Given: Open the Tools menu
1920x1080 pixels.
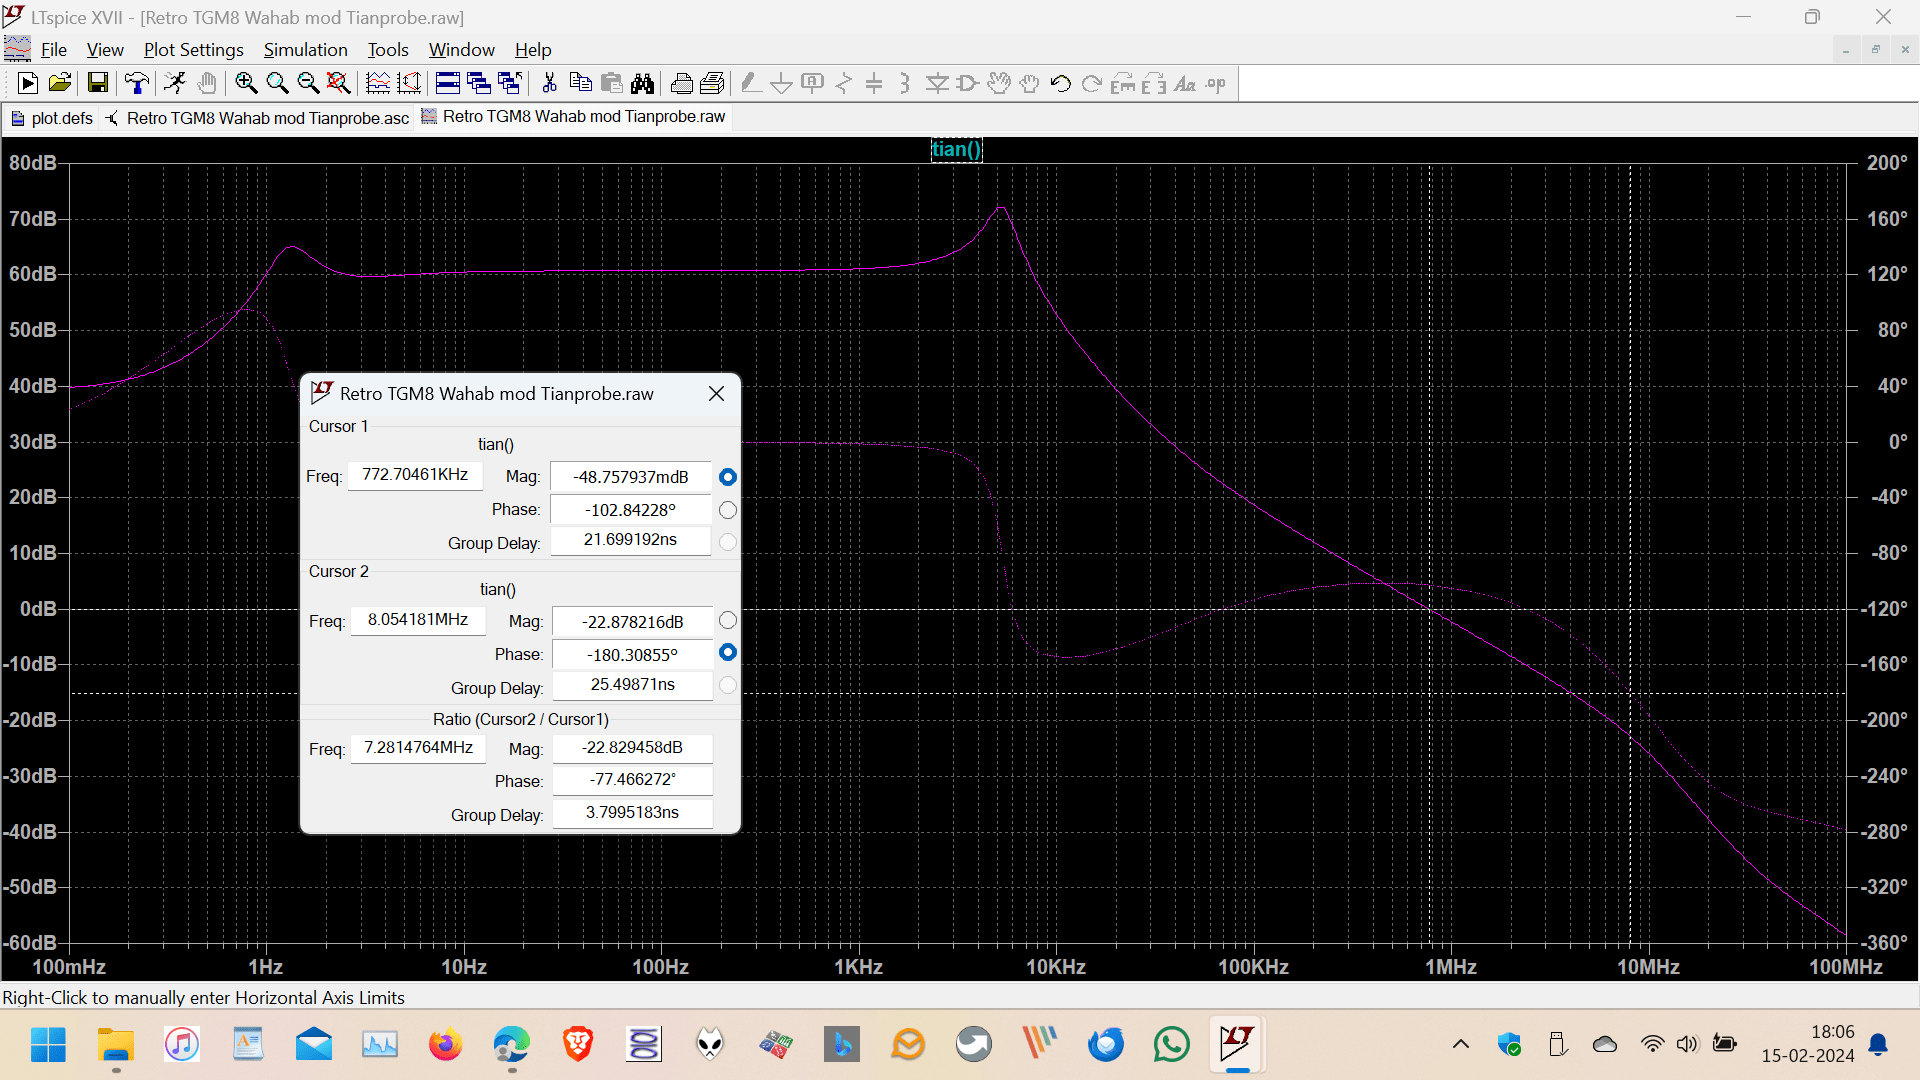Looking at the screenshot, I should (388, 50).
